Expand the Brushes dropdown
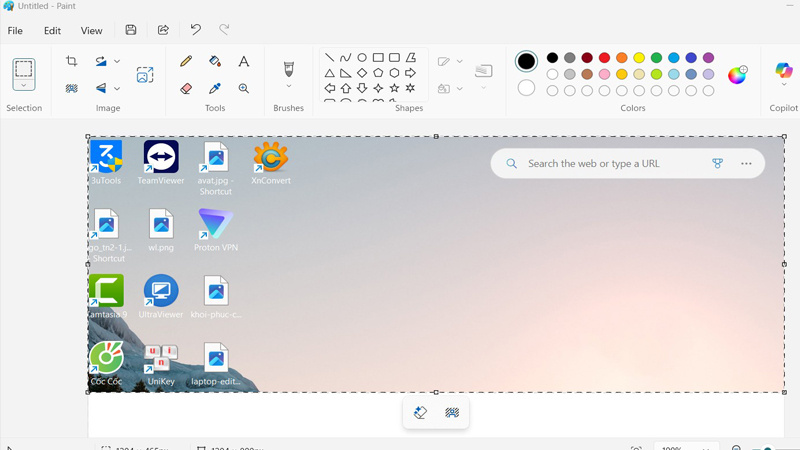800x450 pixels. [289, 87]
